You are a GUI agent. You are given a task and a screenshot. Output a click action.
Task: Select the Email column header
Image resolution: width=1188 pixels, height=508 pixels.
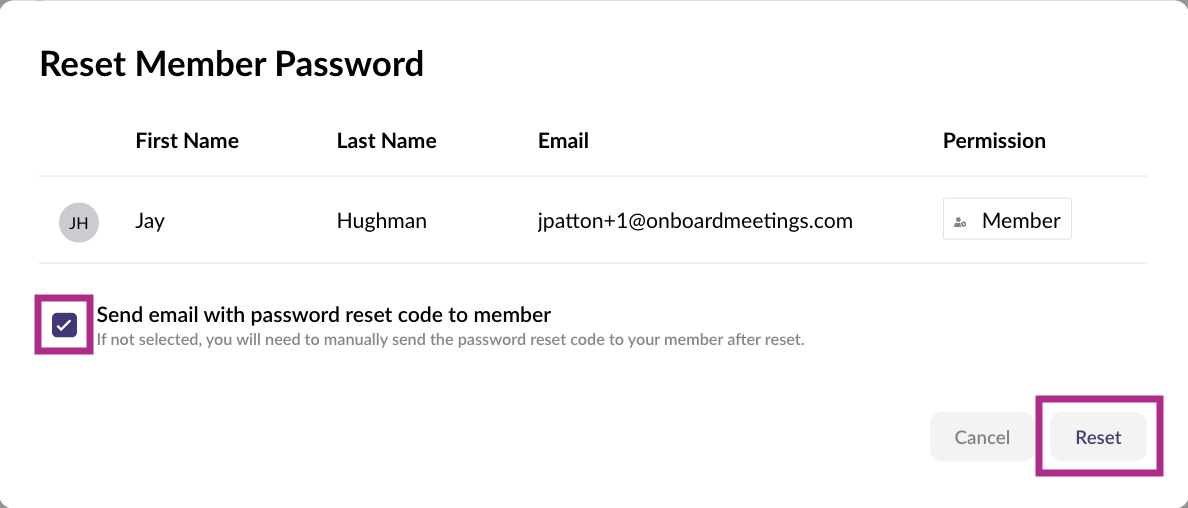[x=563, y=141]
